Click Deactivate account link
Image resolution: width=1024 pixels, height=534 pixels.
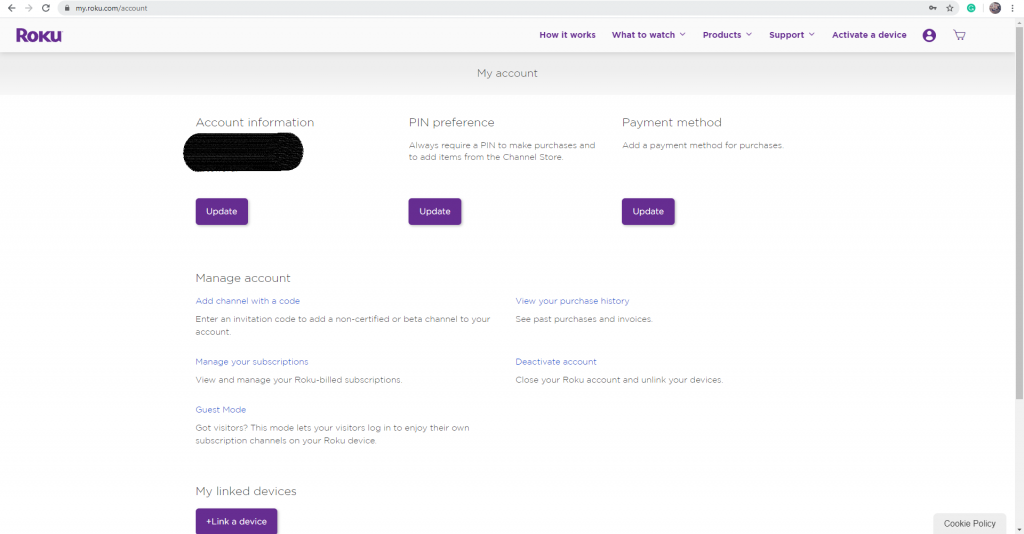click(556, 362)
